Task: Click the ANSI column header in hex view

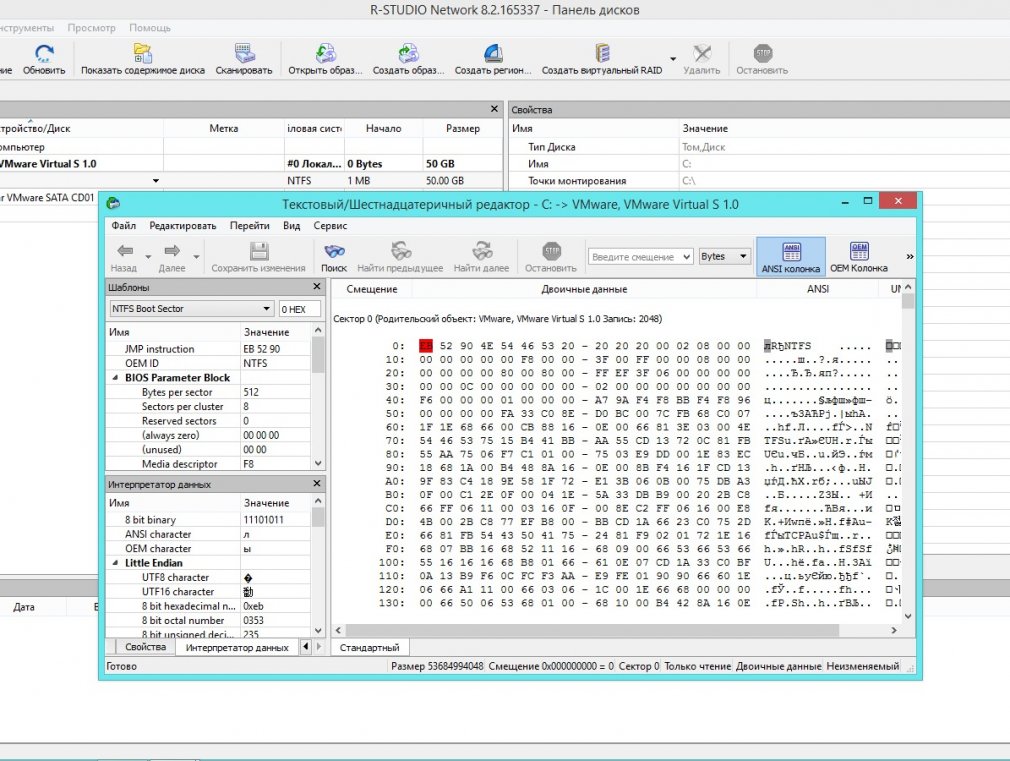Action: [x=818, y=289]
